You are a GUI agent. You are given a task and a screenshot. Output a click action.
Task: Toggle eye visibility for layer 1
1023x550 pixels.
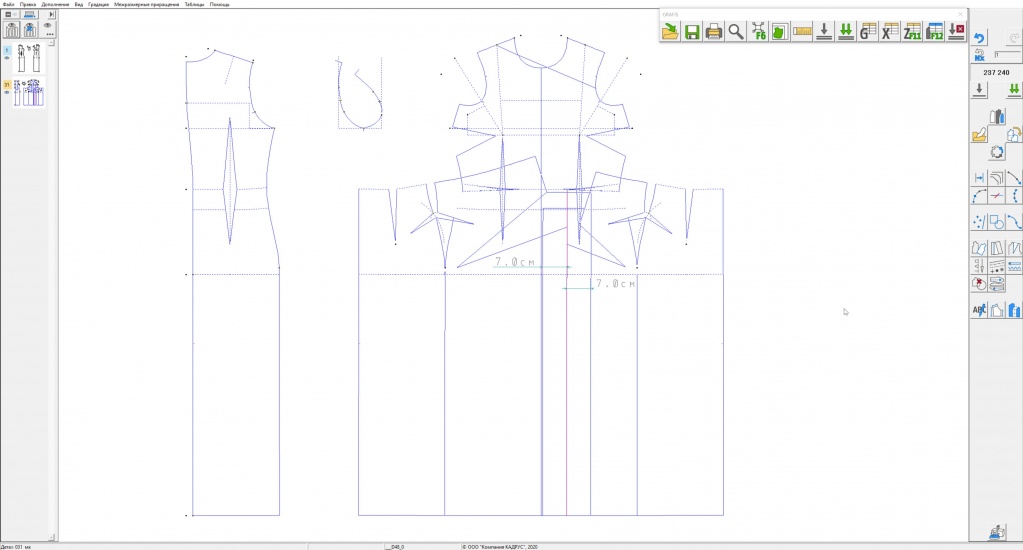point(7,59)
